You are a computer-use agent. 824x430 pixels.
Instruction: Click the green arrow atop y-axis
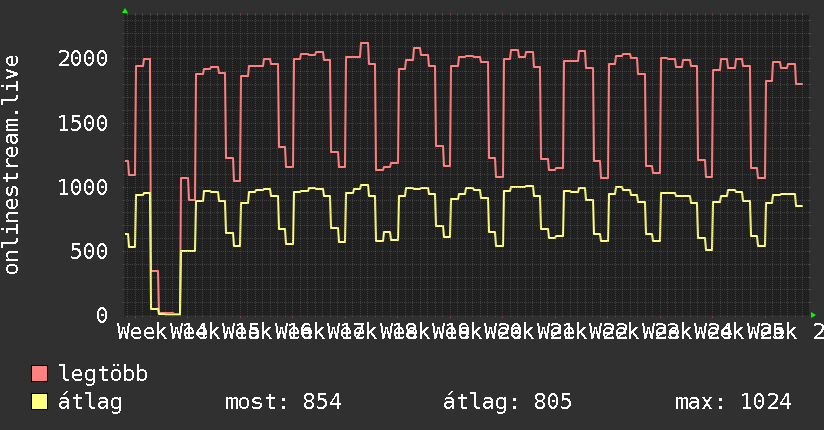coord(125,11)
